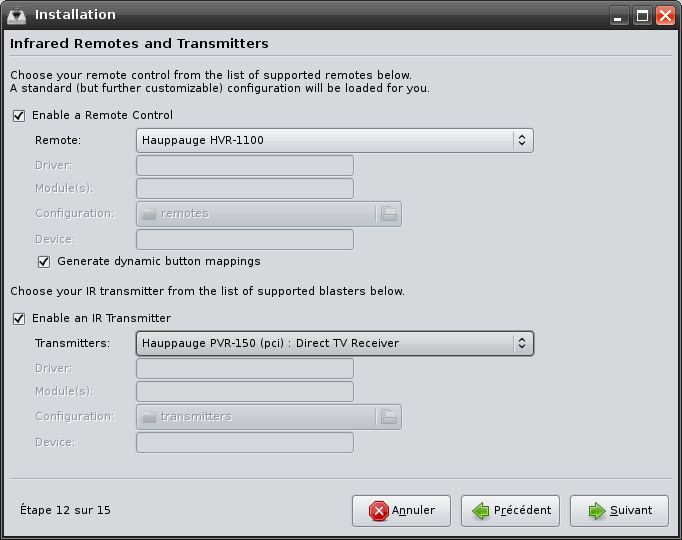
Task: Uncheck Enable a Remote Control
Action: click(19, 116)
